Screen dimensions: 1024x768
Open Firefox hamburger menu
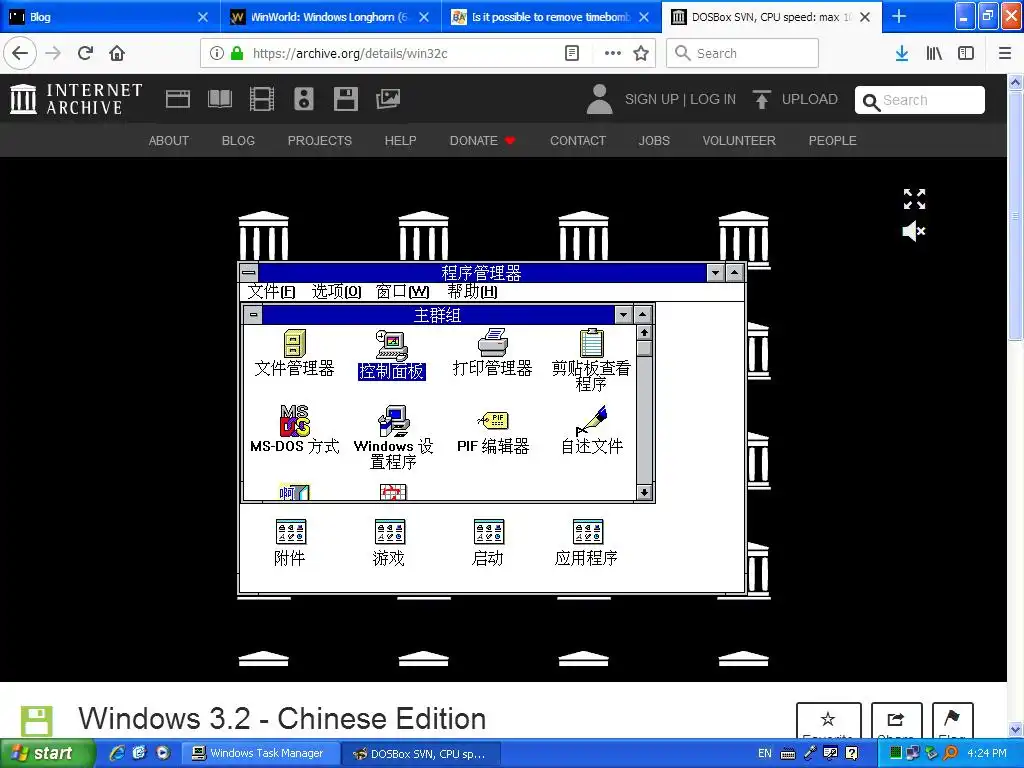tap(1005, 54)
